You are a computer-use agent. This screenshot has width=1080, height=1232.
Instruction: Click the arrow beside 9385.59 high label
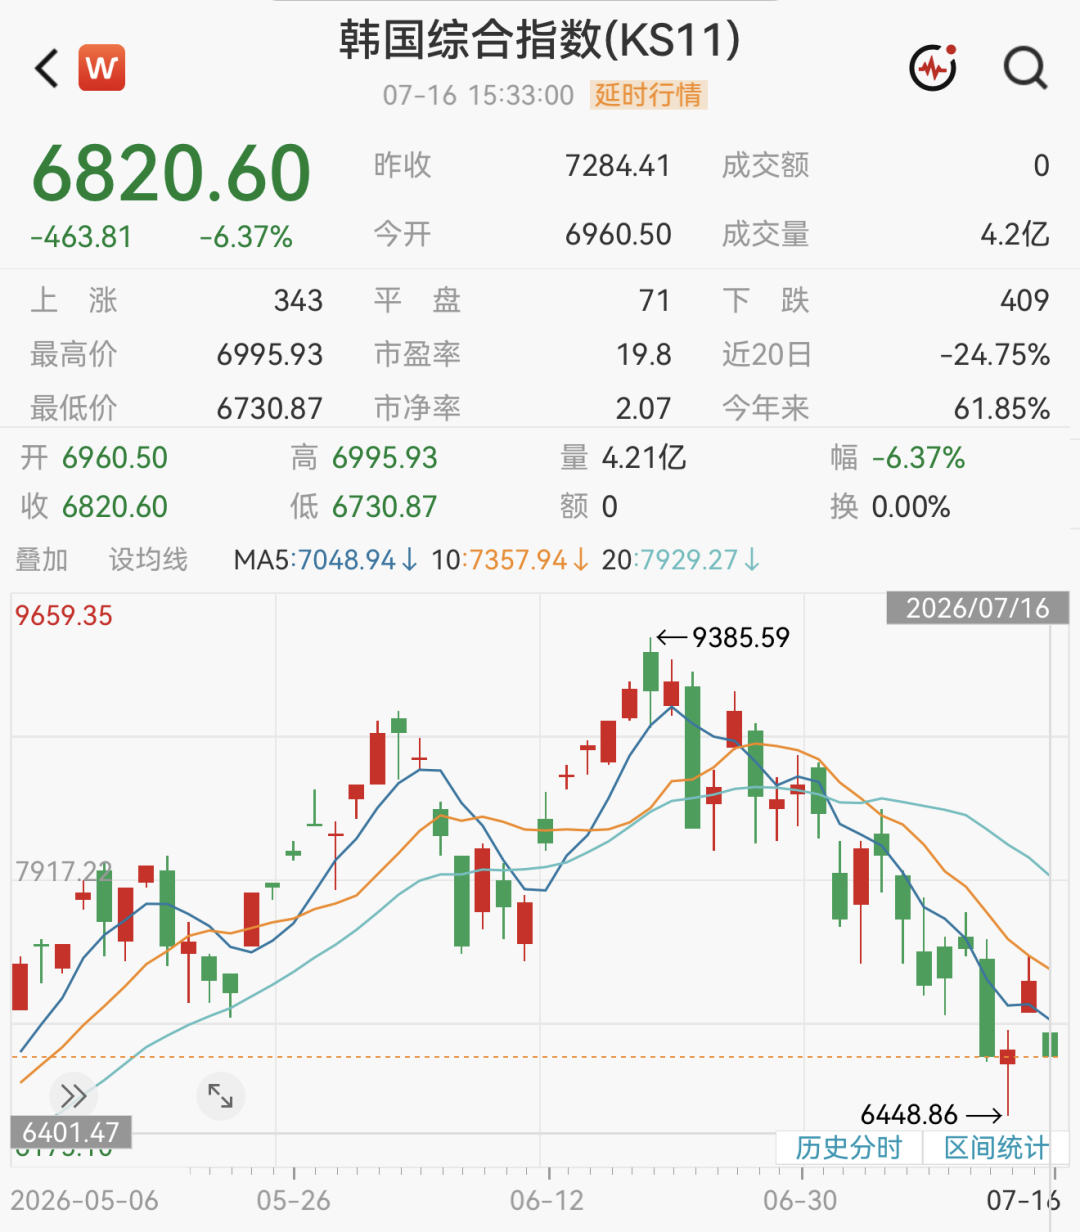coord(672,637)
